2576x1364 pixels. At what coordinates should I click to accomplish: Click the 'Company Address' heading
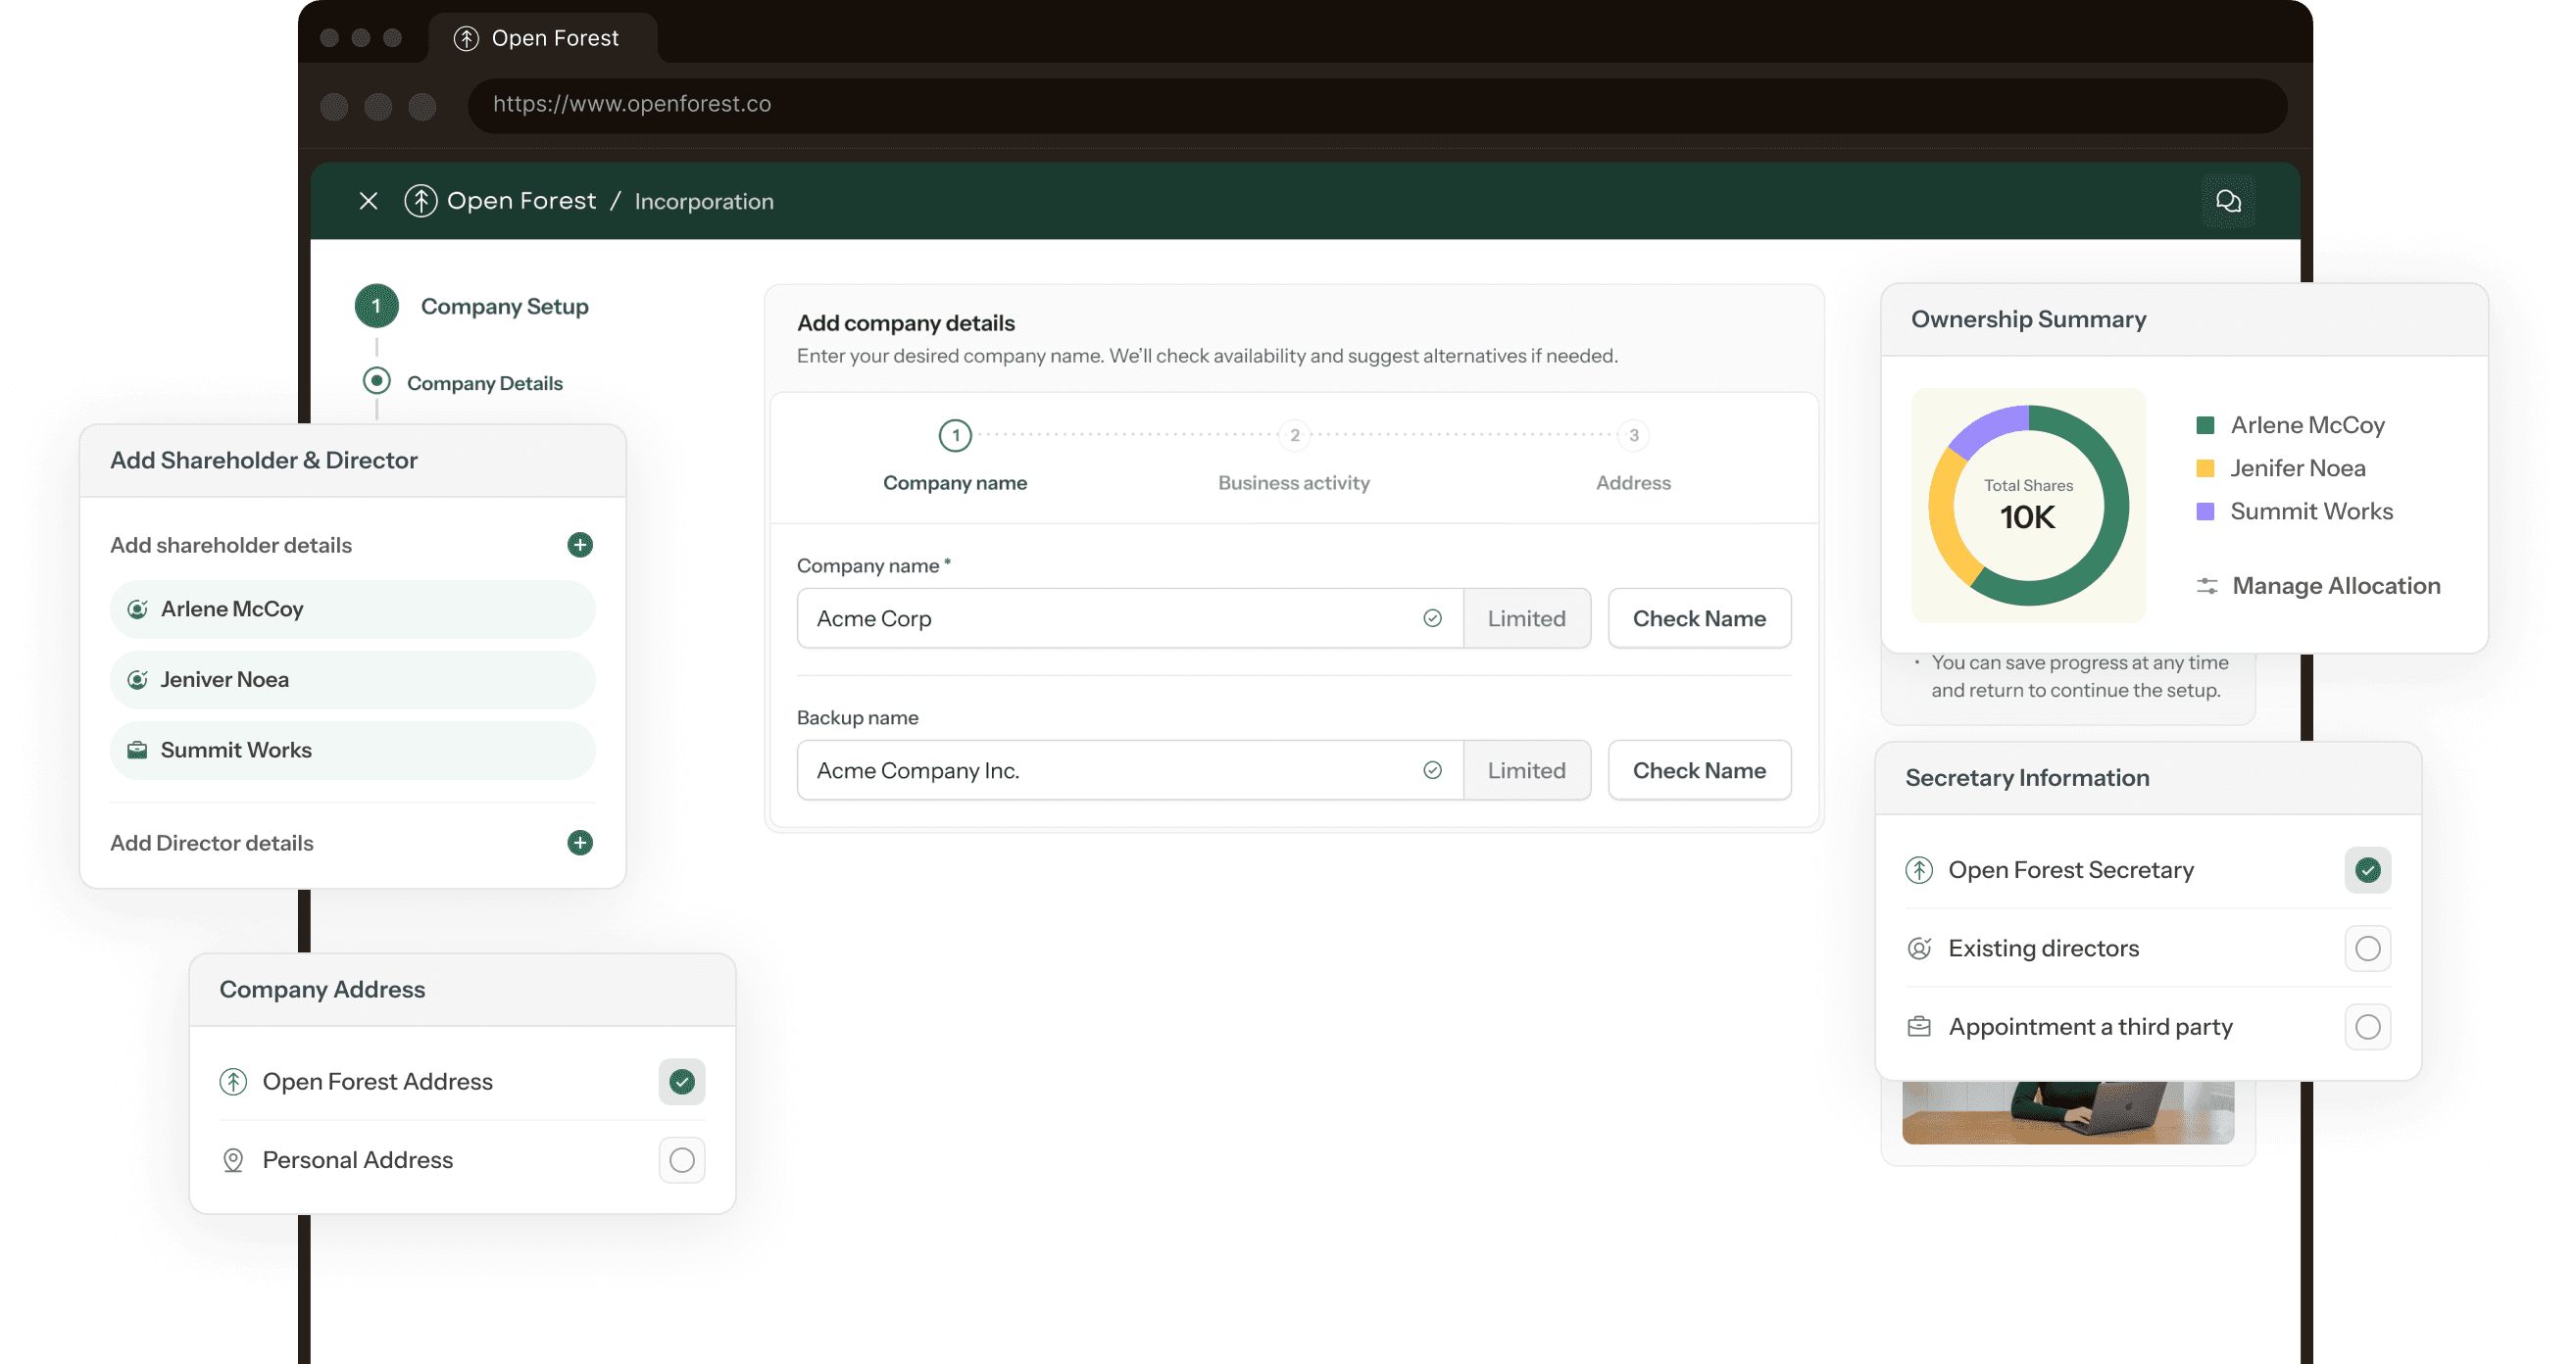[x=322, y=989]
